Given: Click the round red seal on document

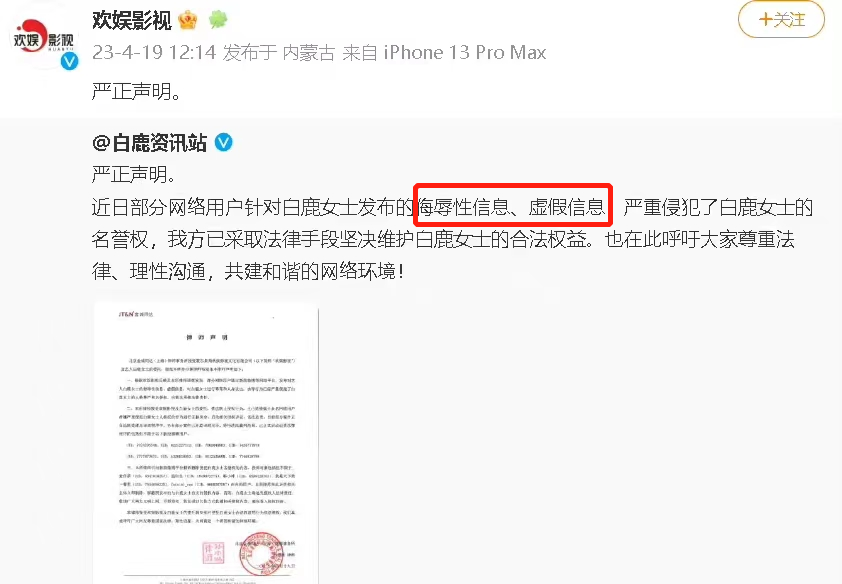Looking at the screenshot, I should (261, 554).
